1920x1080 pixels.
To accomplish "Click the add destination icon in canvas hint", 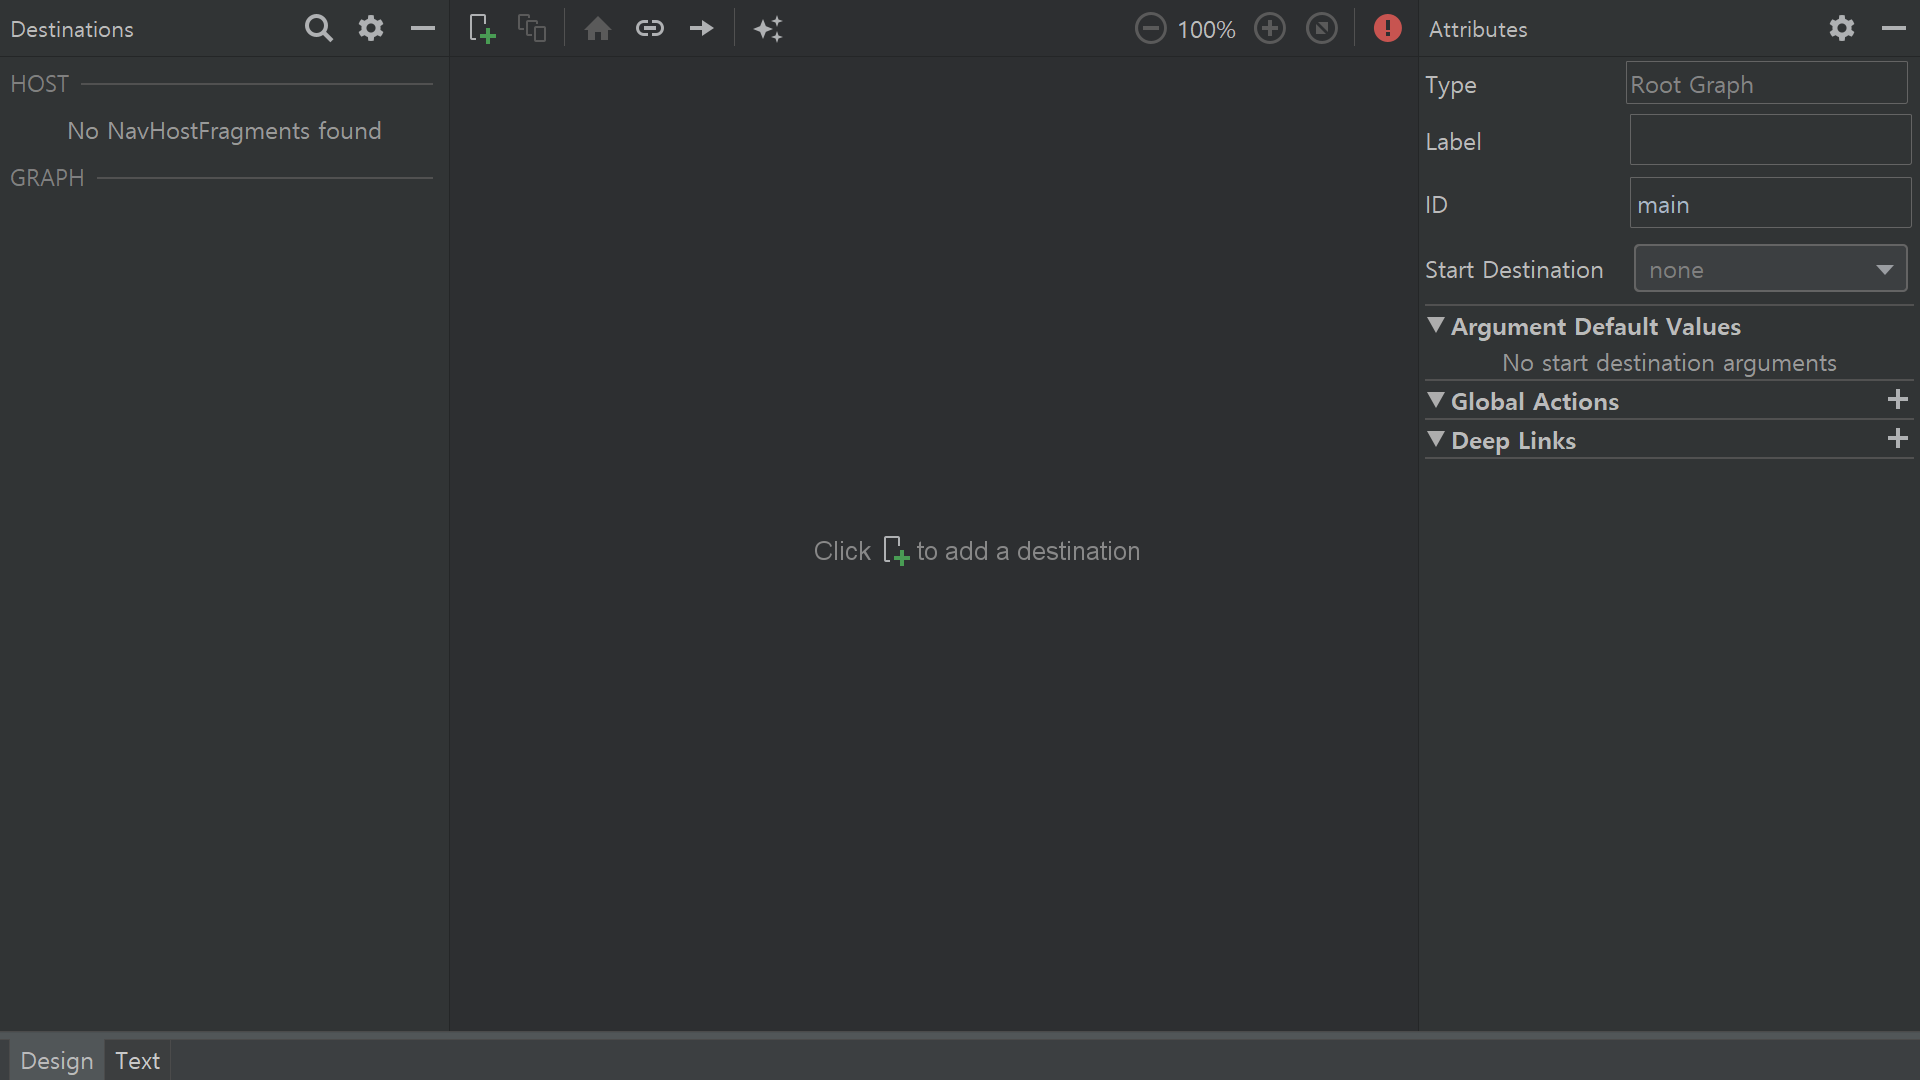I will (x=895, y=551).
